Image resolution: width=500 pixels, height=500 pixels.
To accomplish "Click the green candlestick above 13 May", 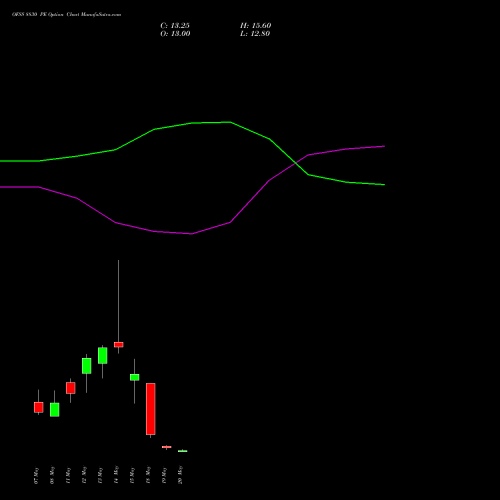I will coord(103,356).
